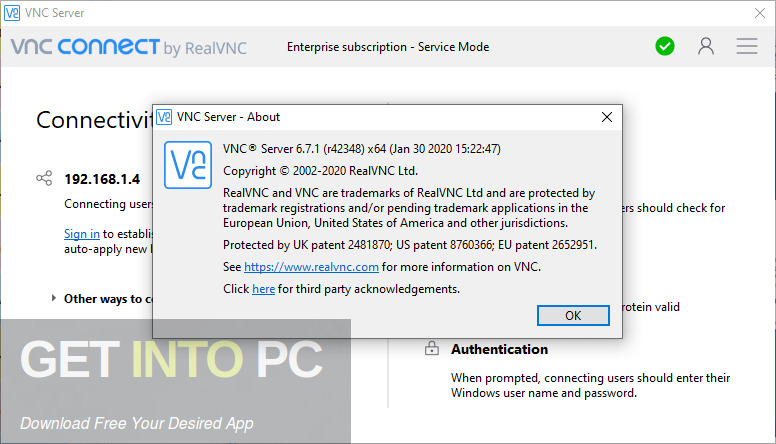This screenshot has width=776, height=444.
Task: Click the About dialog title bar icon
Action: 164,117
